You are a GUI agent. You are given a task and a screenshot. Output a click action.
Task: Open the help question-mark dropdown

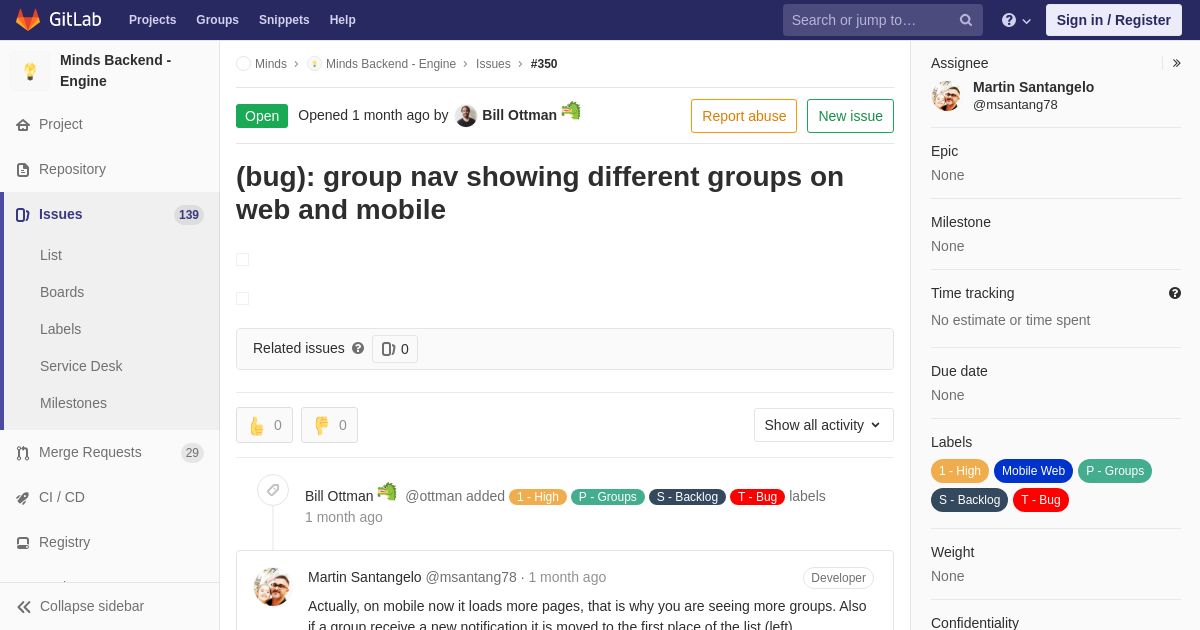coord(1016,20)
